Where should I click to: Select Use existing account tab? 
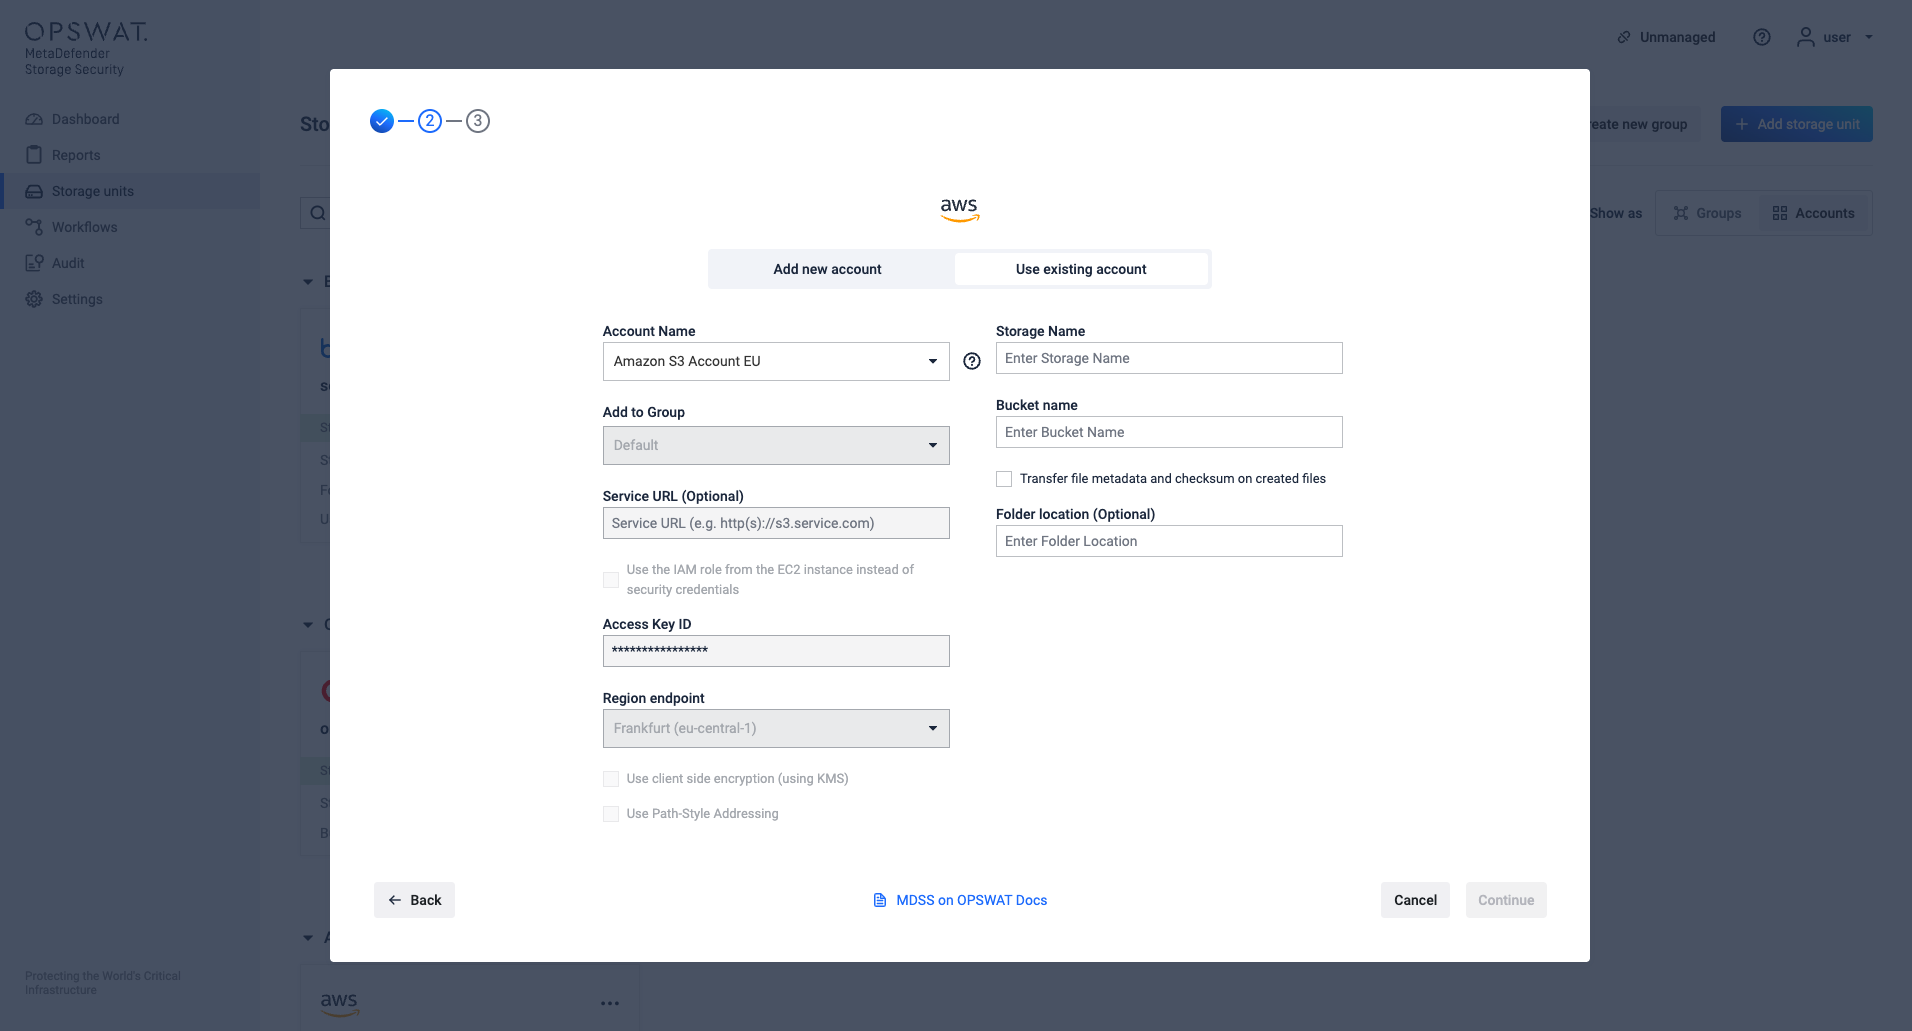coord(1081,269)
